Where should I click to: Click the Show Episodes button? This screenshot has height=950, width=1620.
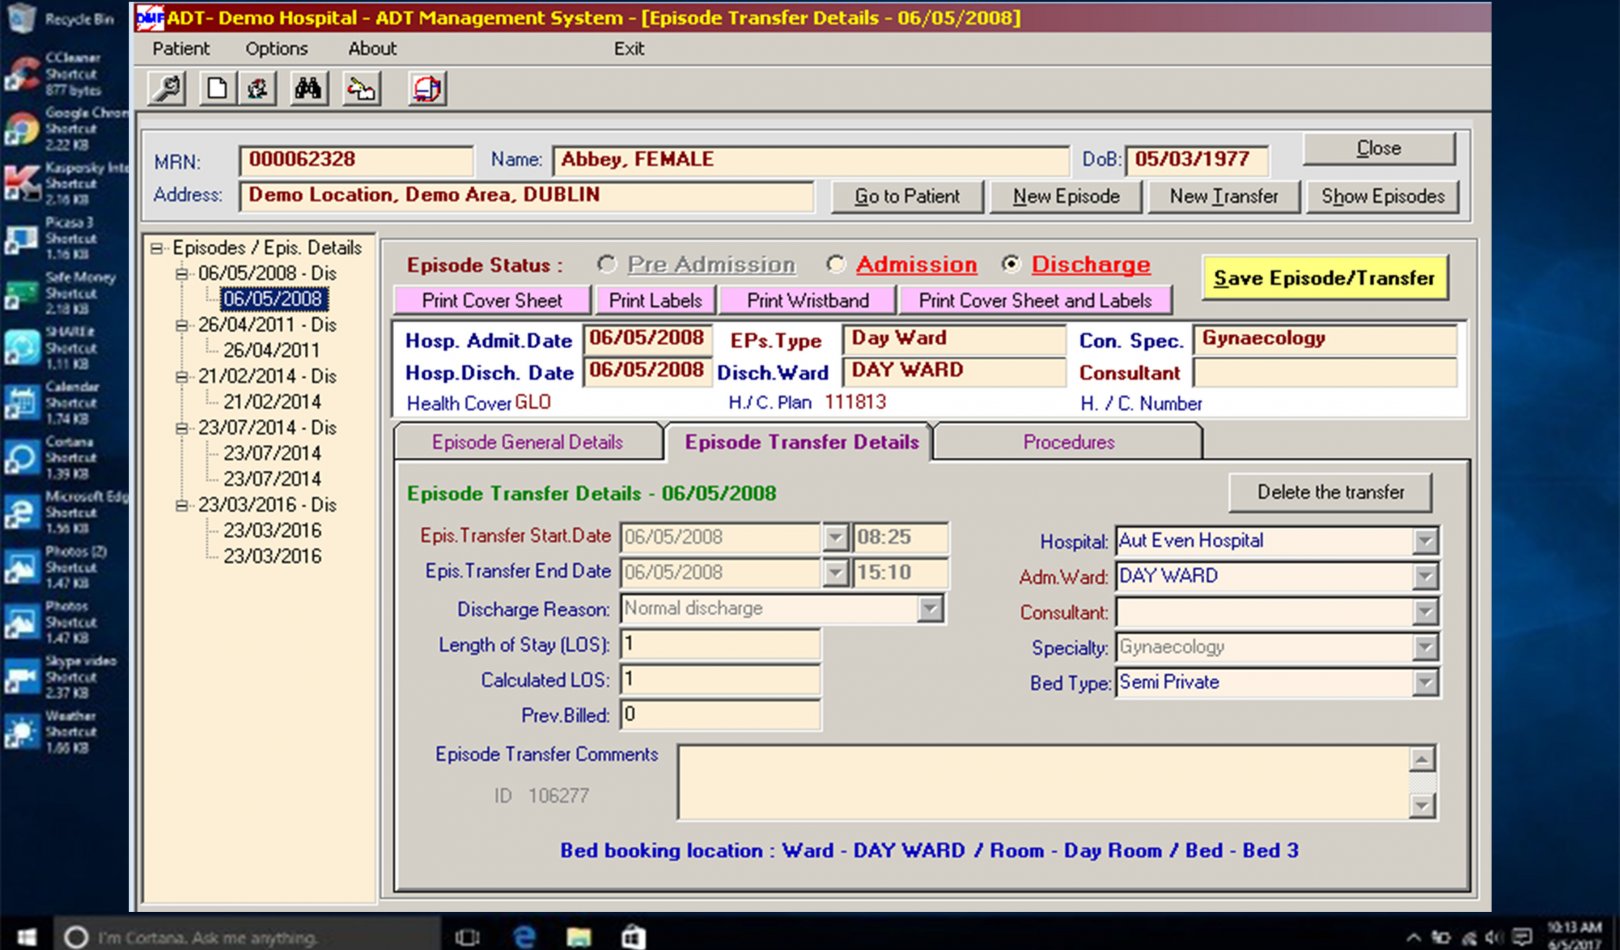(x=1383, y=196)
